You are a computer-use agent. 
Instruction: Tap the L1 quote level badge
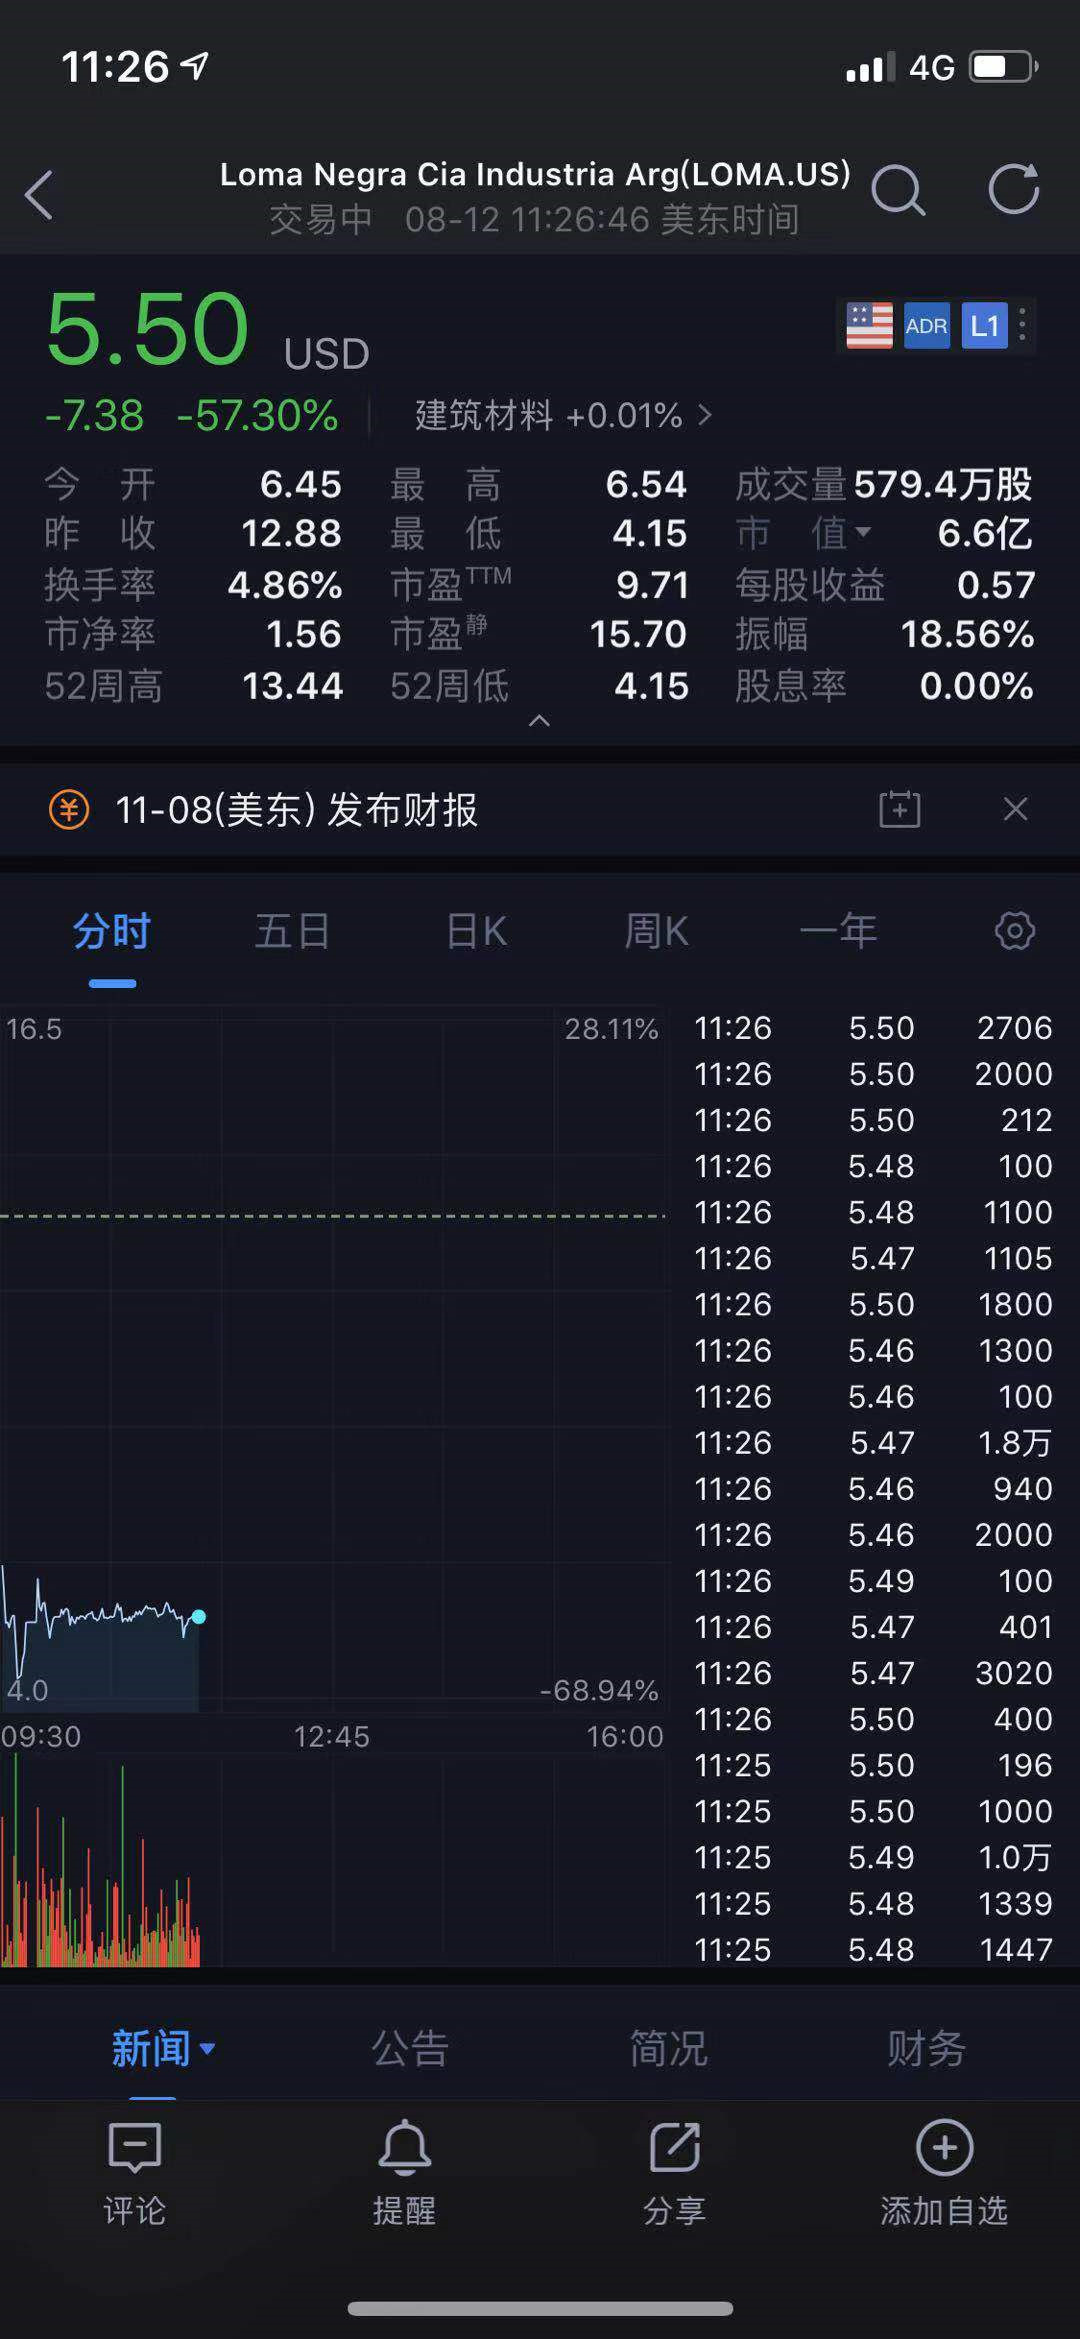coord(984,326)
